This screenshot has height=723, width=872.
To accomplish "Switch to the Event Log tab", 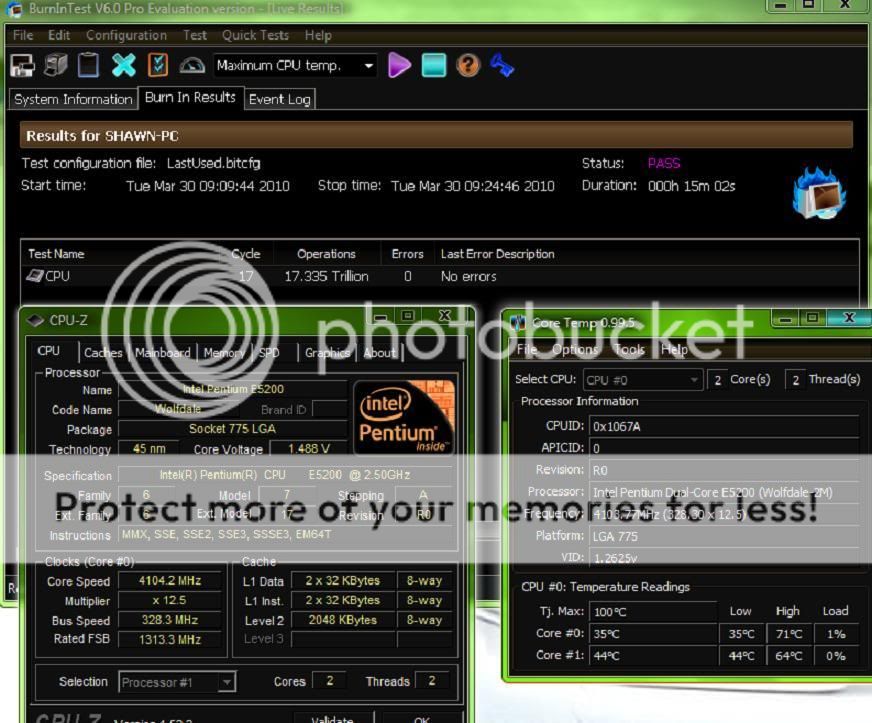I will 280,99.
